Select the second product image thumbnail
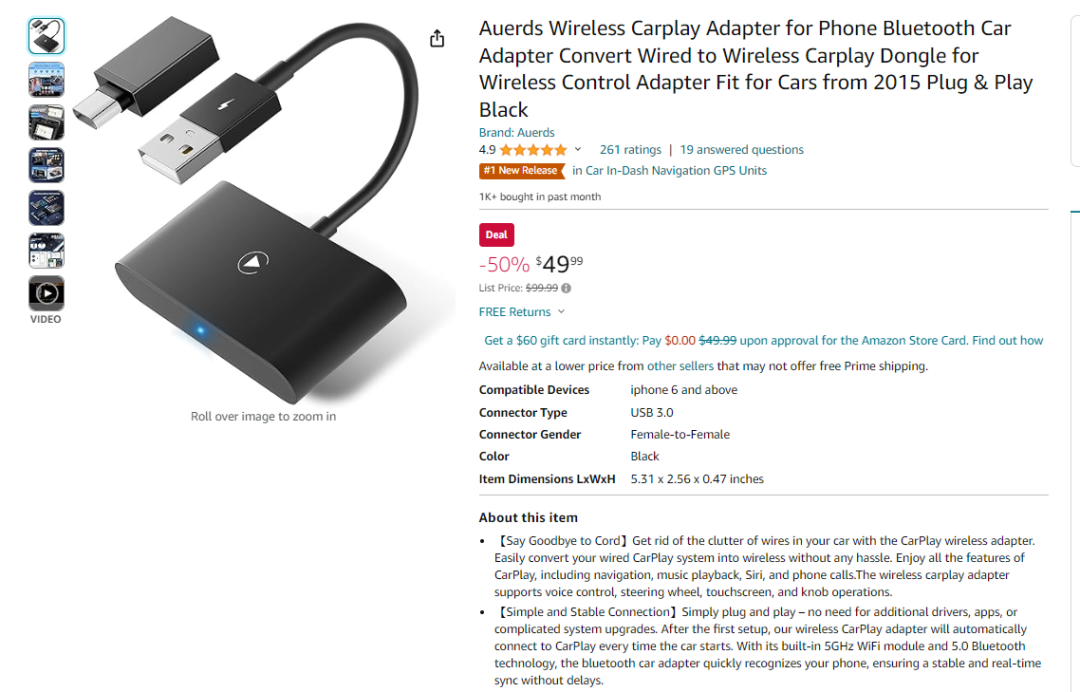1080x692 pixels. (x=46, y=79)
